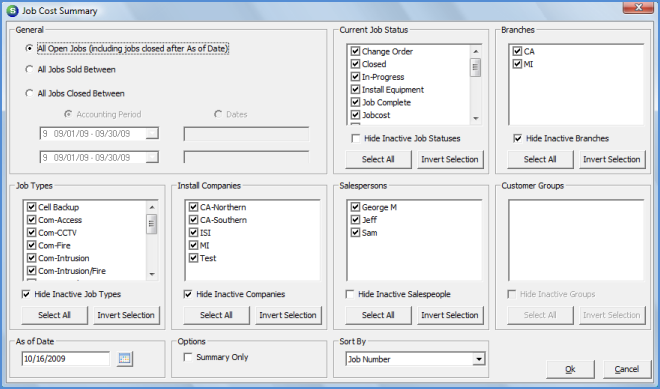Click the Cancel button
This screenshot has width=660, height=389.
tap(627, 369)
